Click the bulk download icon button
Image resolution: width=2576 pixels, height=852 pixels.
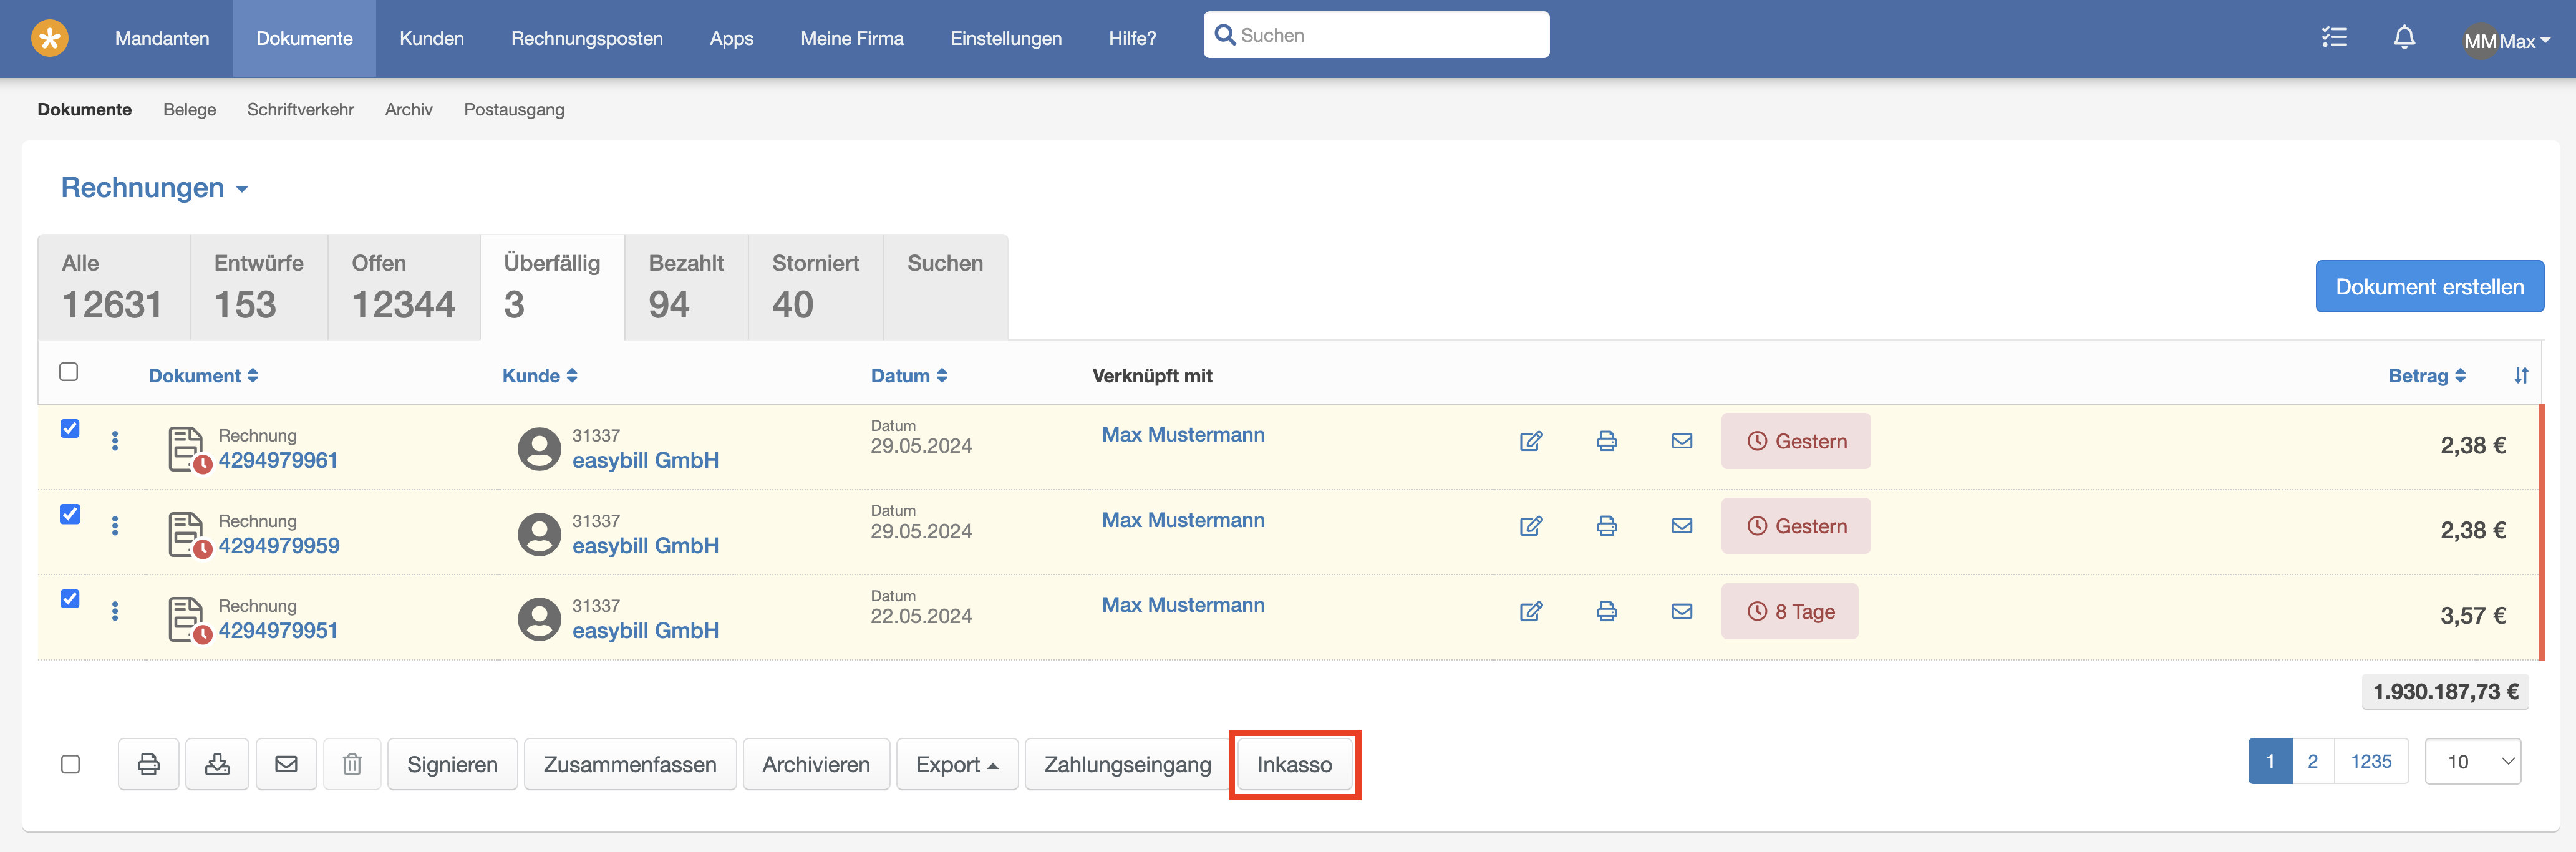click(217, 764)
